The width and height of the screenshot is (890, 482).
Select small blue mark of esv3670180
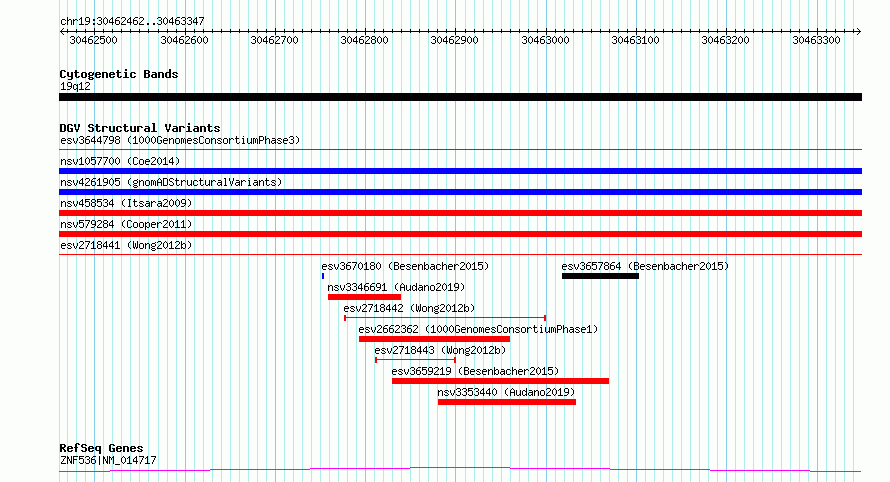pos(323,276)
